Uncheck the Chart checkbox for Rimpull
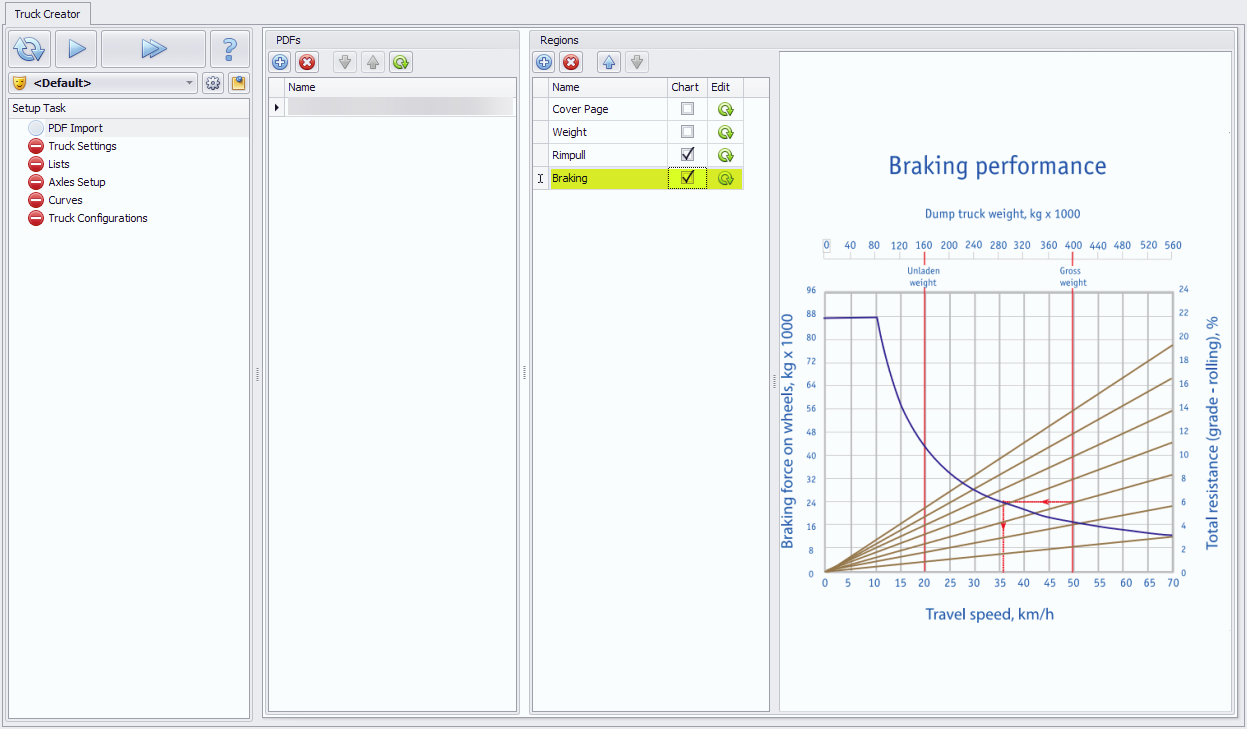This screenshot has width=1247, height=729. click(687, 155)
